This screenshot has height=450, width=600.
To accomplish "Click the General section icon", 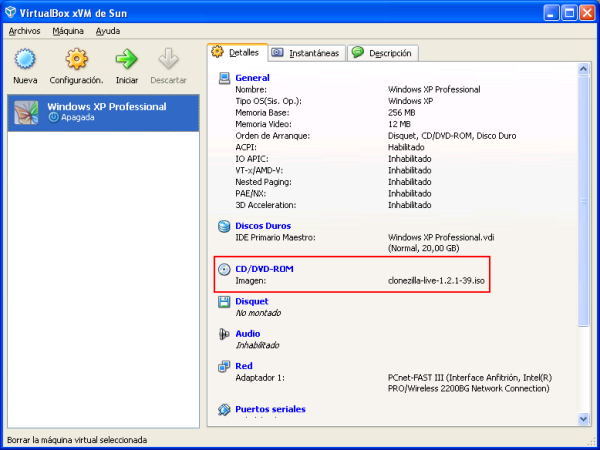I will (224, 78).
